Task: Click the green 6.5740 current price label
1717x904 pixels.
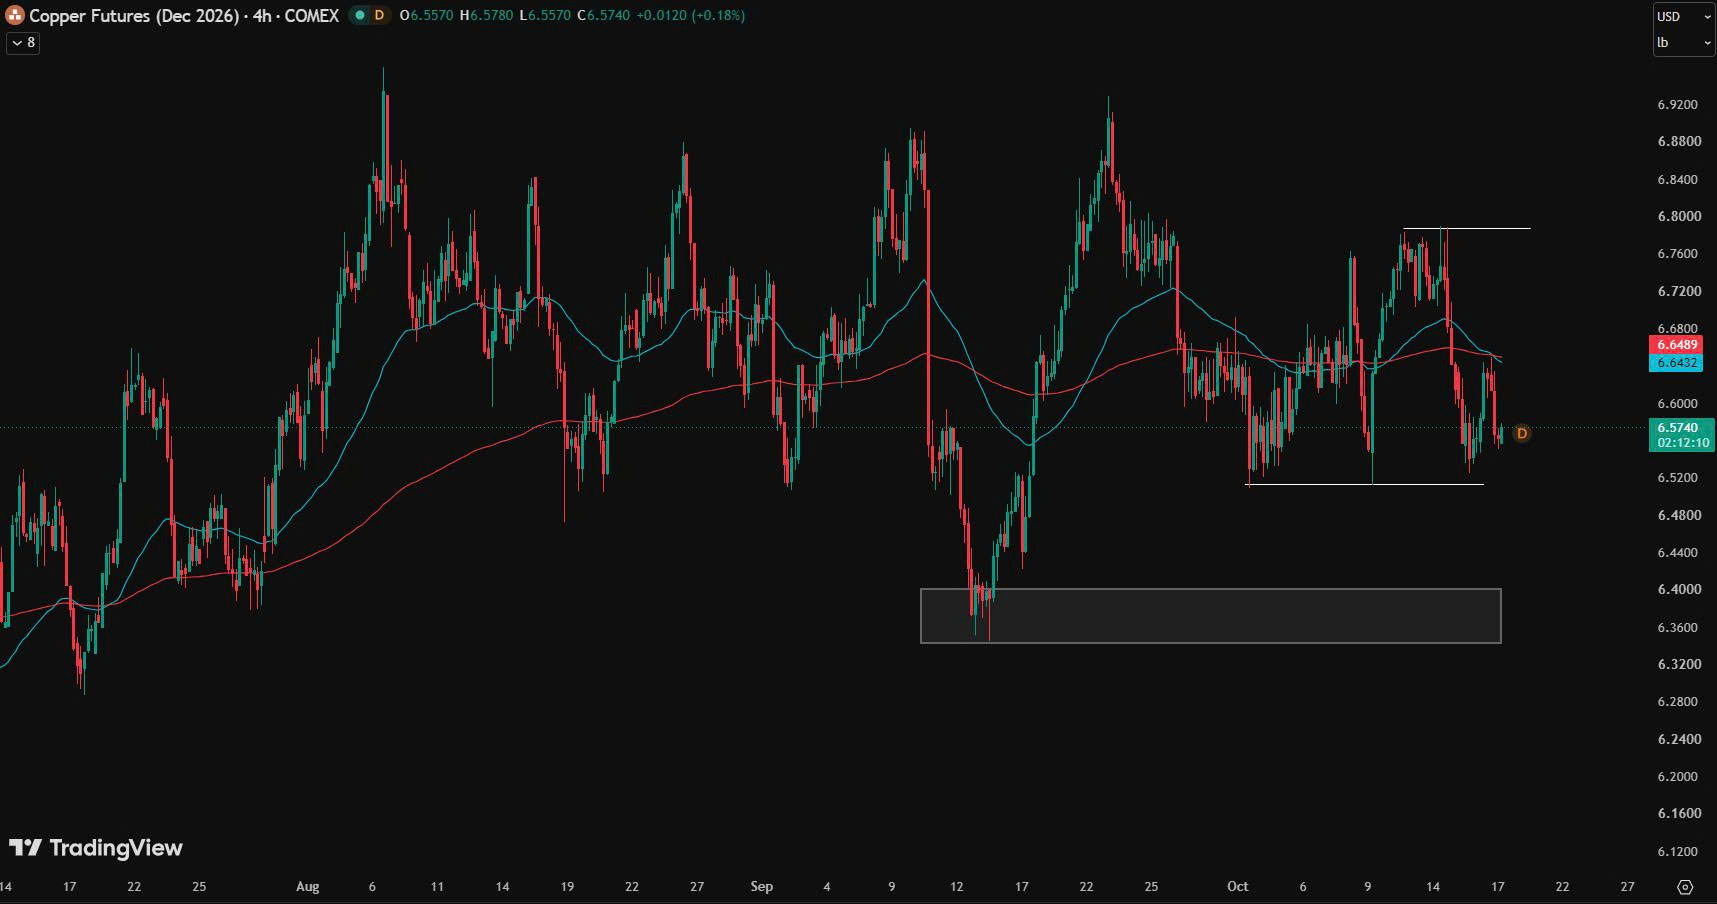Action: tap(1680, 435)
